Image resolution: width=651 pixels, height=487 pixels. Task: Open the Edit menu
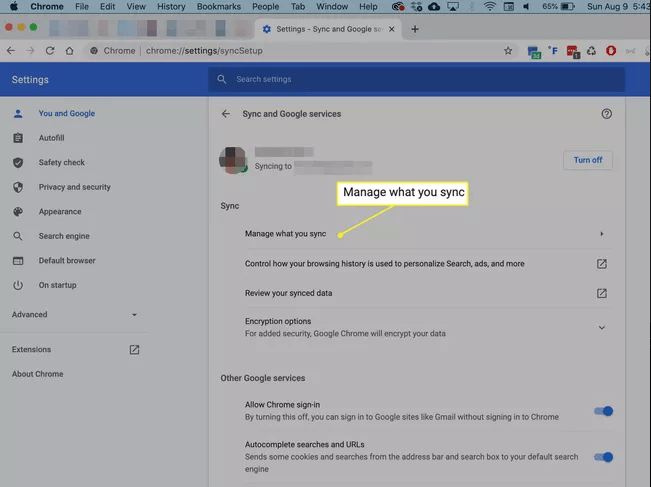[108, 6]
